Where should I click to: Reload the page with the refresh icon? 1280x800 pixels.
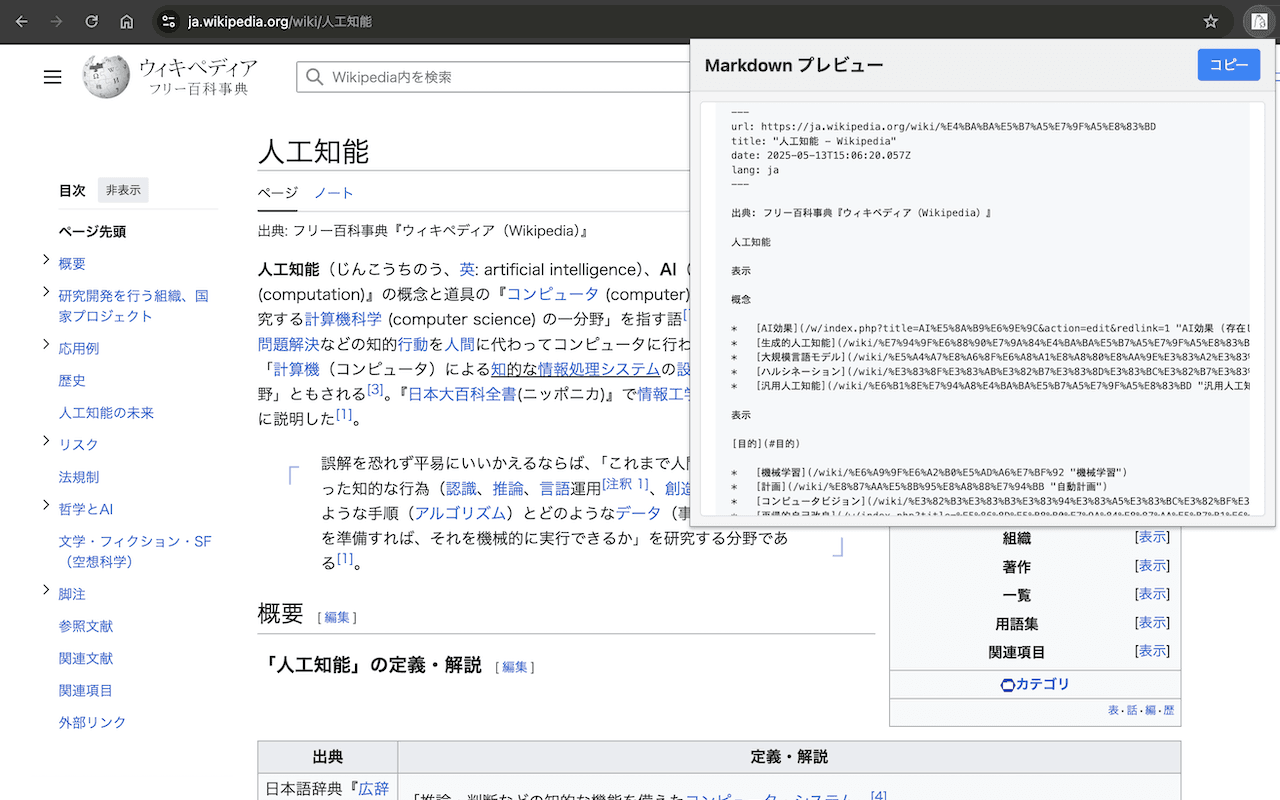tap(91, 21)
